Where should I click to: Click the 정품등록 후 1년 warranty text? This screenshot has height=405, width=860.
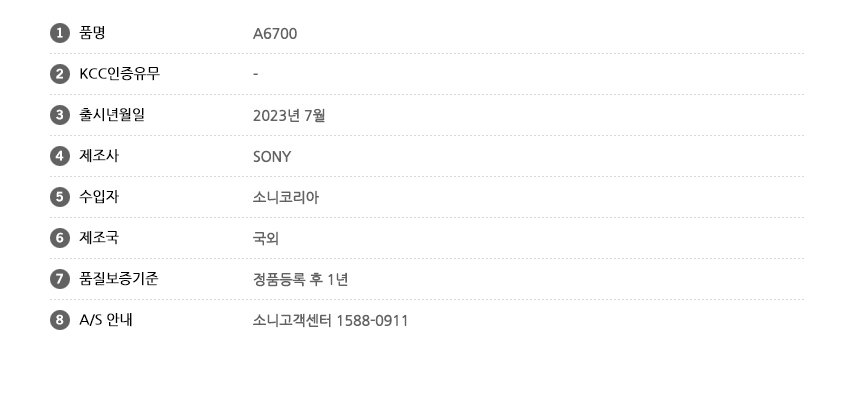[301, 279]
